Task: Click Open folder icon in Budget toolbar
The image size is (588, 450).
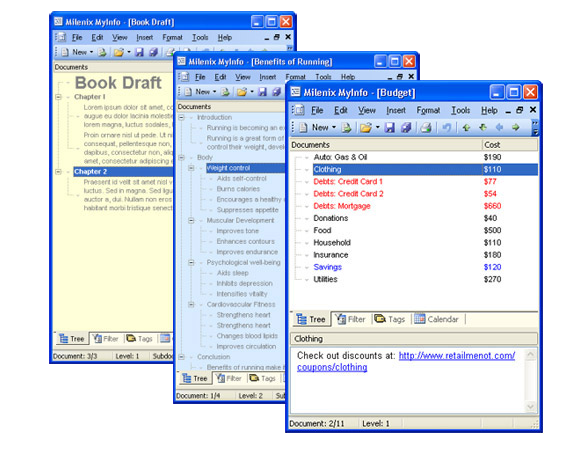Action: [x=366, y=128]
